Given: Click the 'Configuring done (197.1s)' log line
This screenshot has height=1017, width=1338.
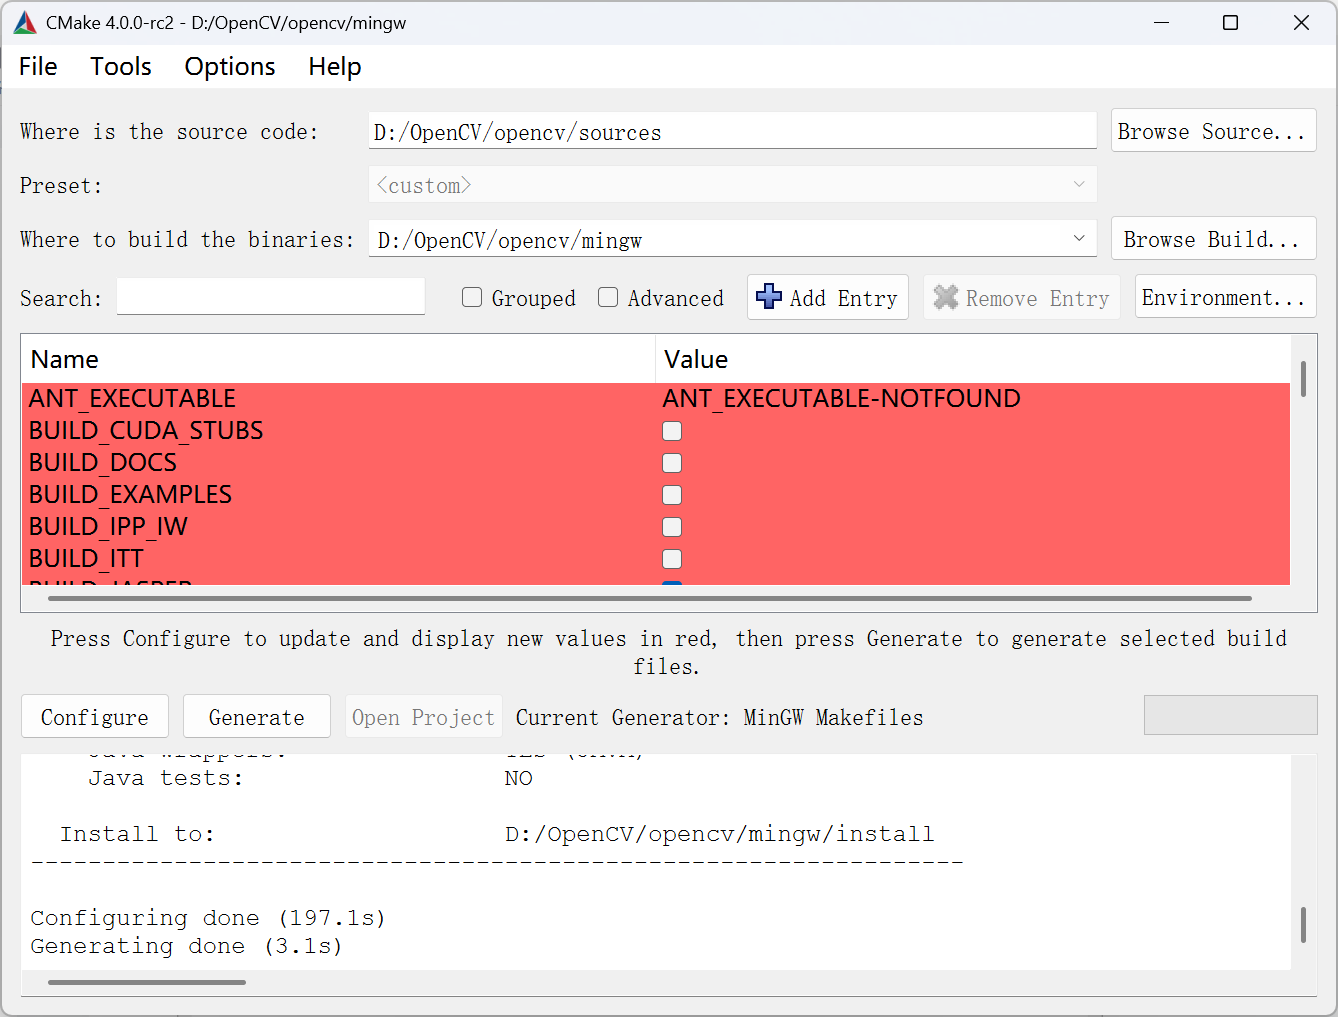Looking at the screenshot, I should tap(208, 918).
